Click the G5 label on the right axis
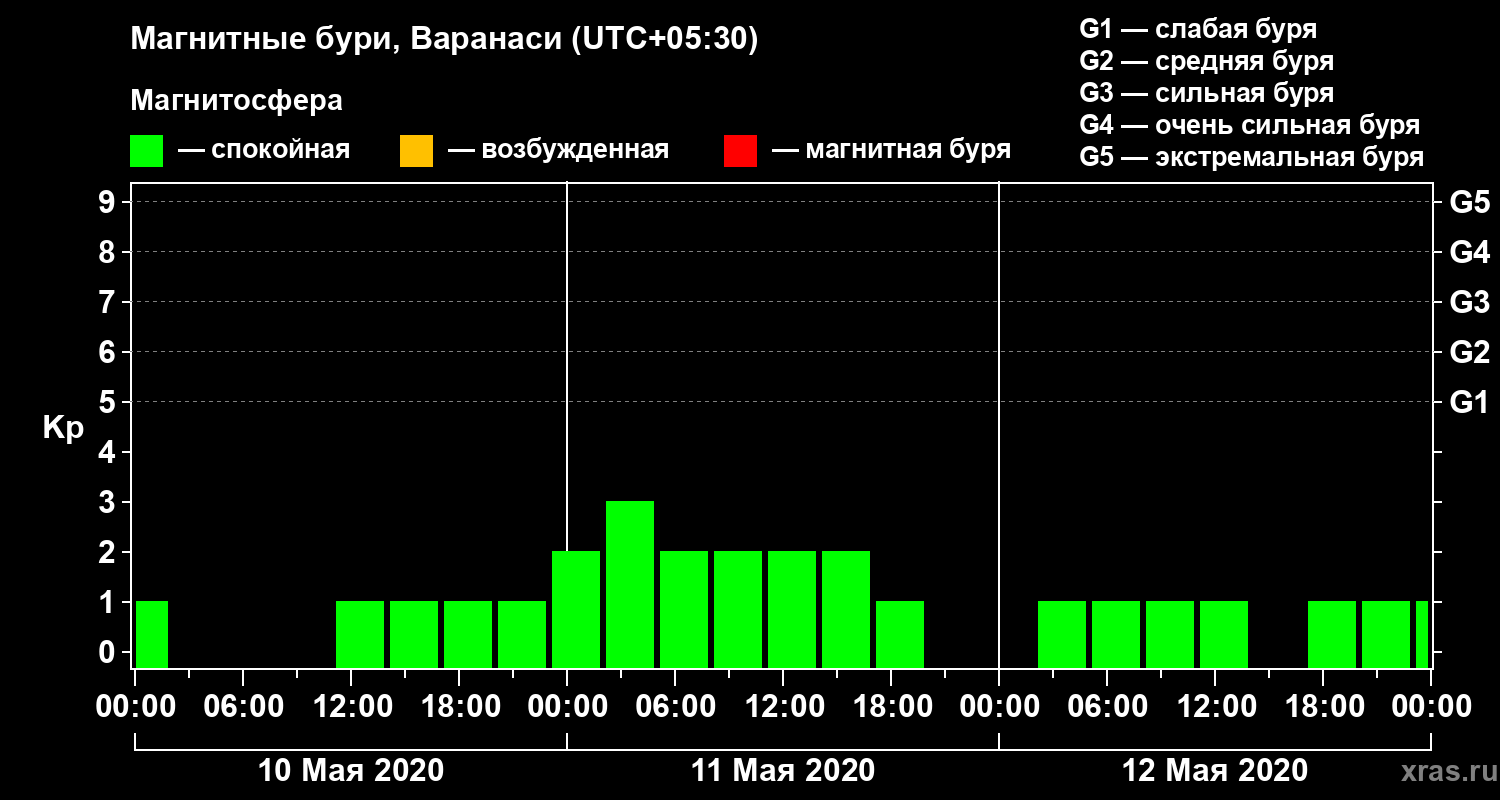The width and height of the screenshot is (1500, 800). point(1469,202)
